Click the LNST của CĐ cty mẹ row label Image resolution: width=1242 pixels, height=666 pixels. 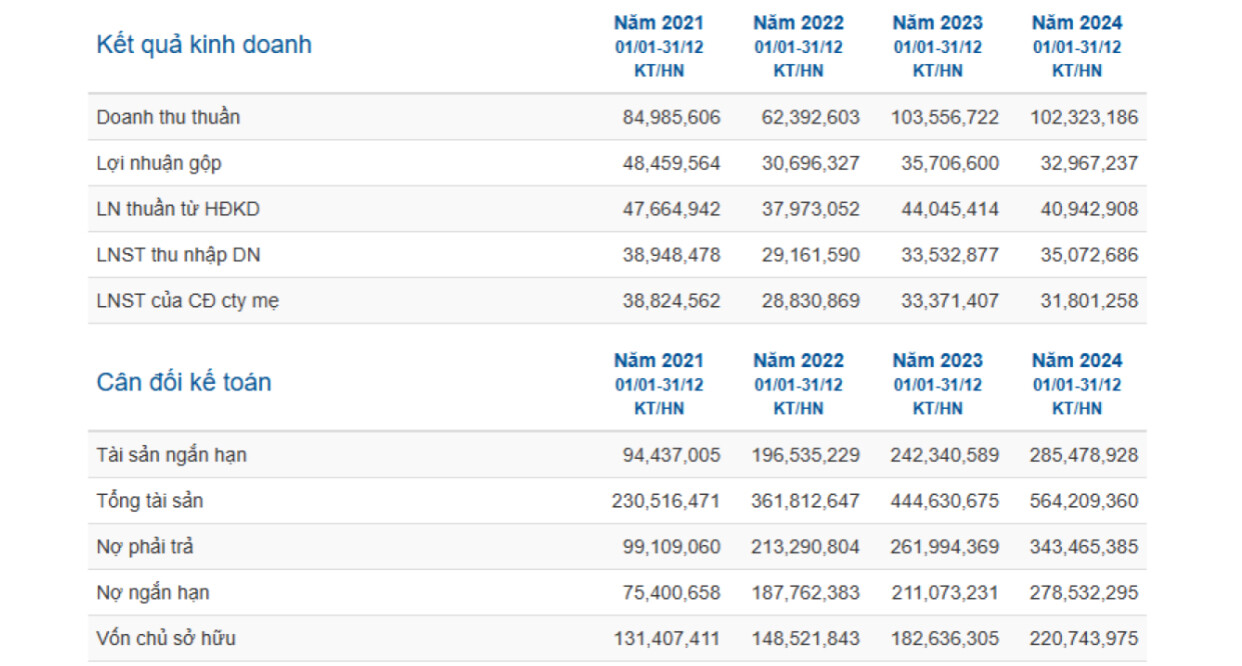tap(187, 301)
